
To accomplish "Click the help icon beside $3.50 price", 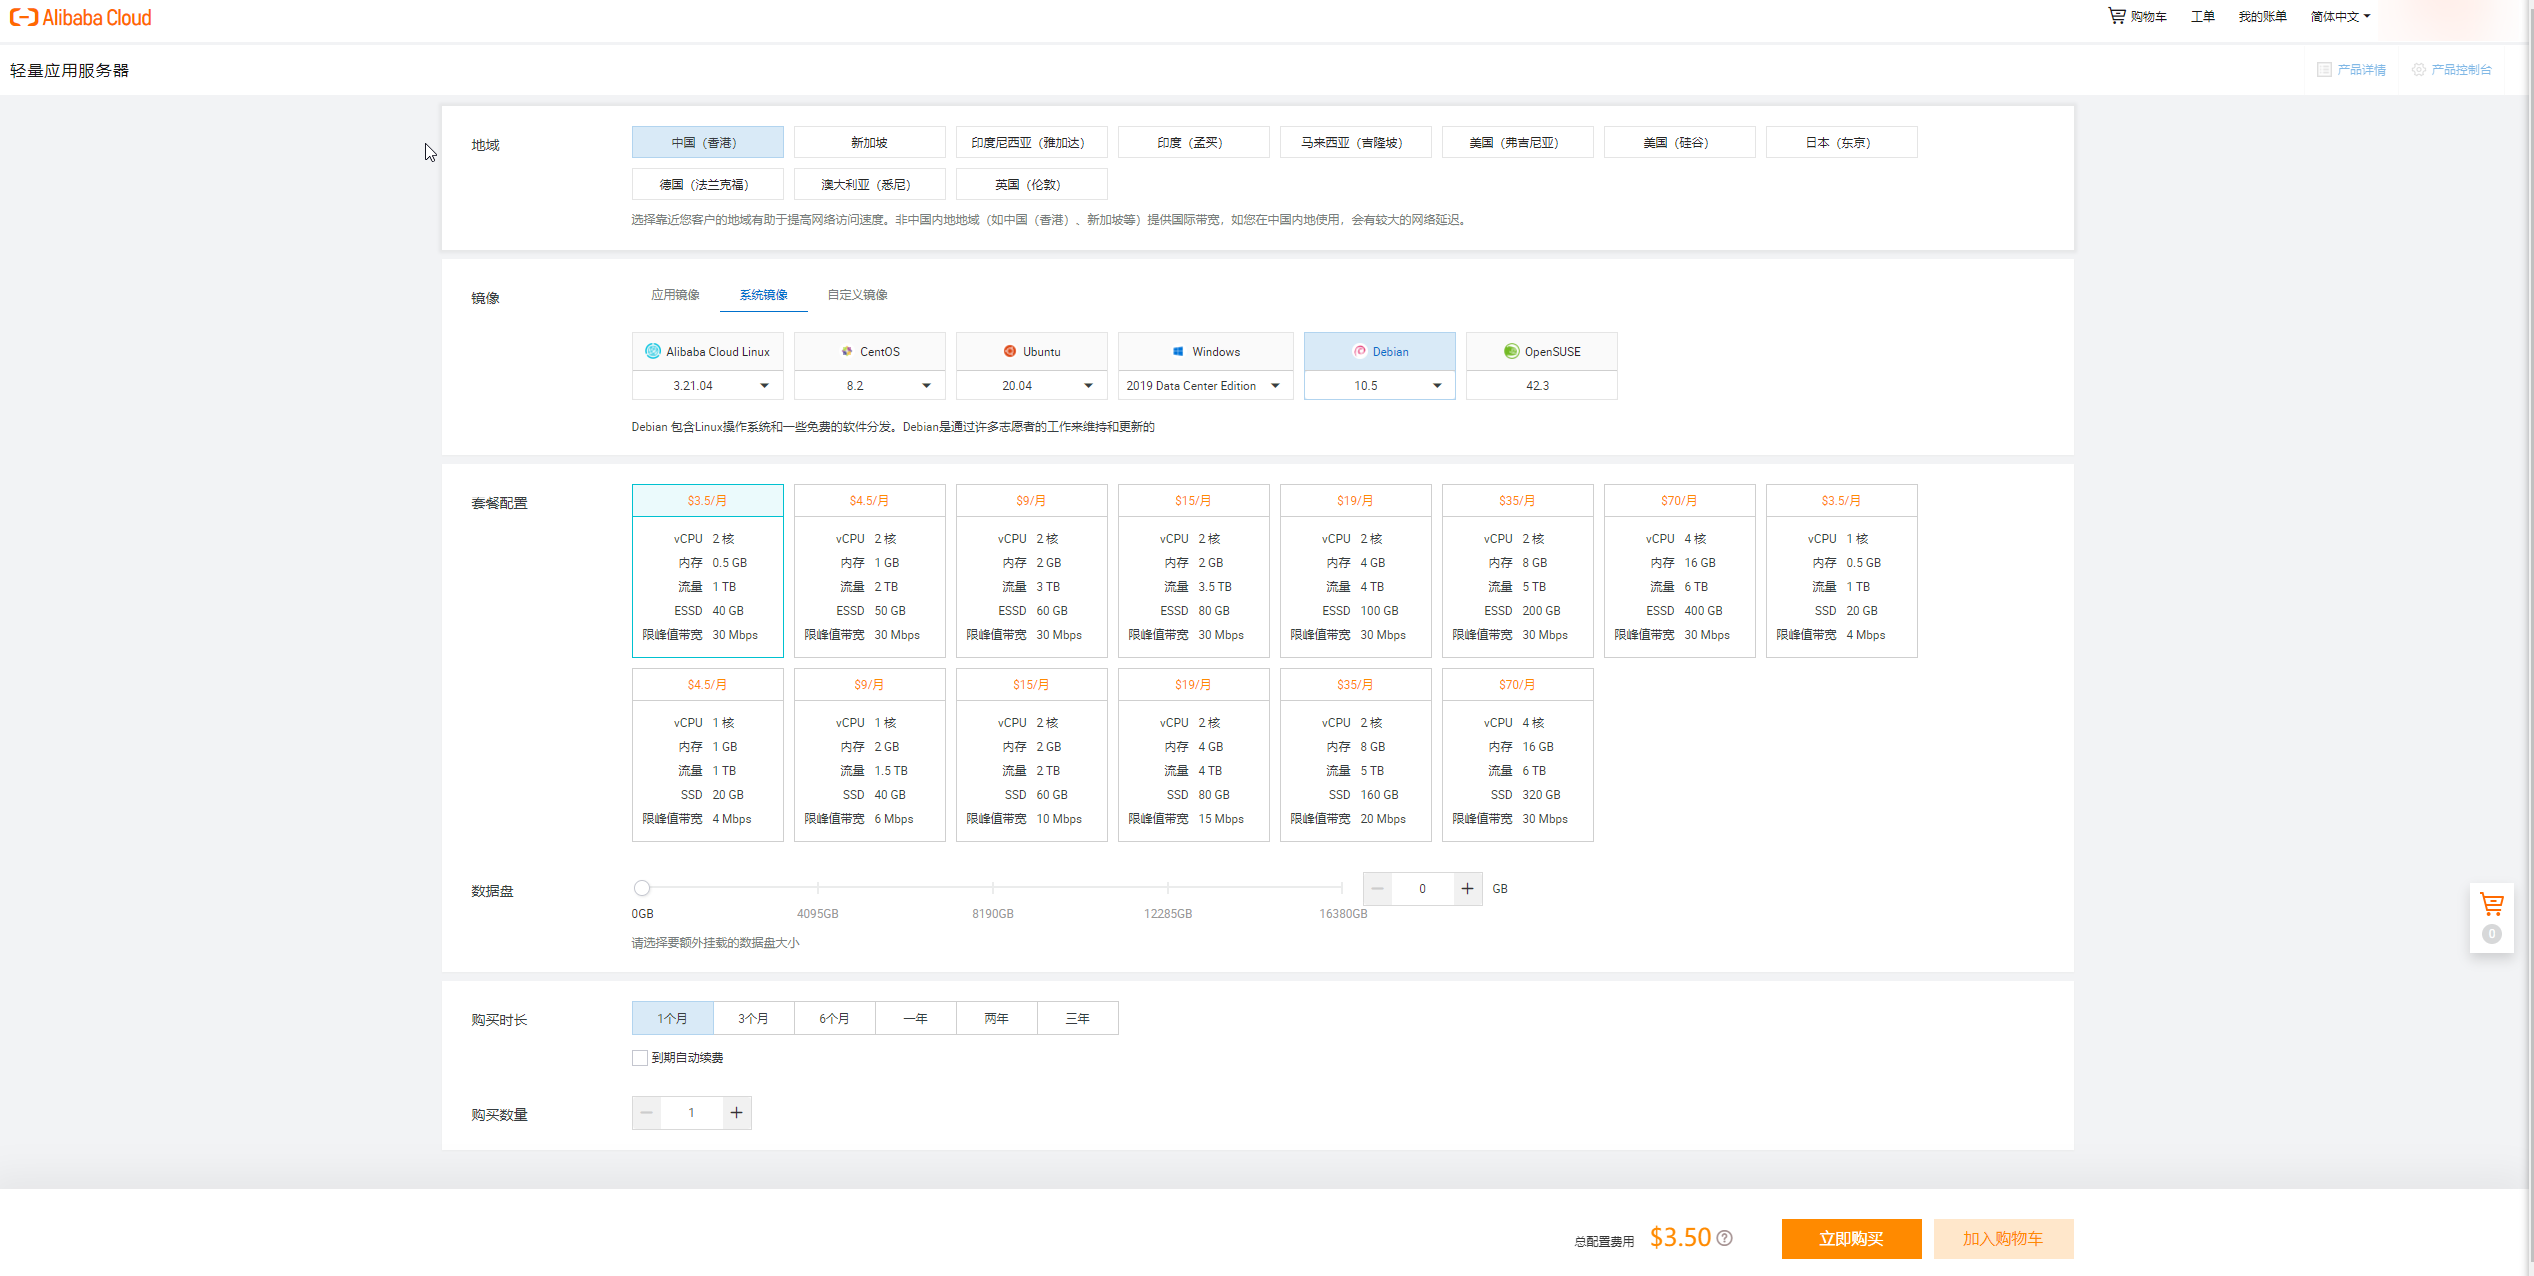I will coord(1725,1238).
